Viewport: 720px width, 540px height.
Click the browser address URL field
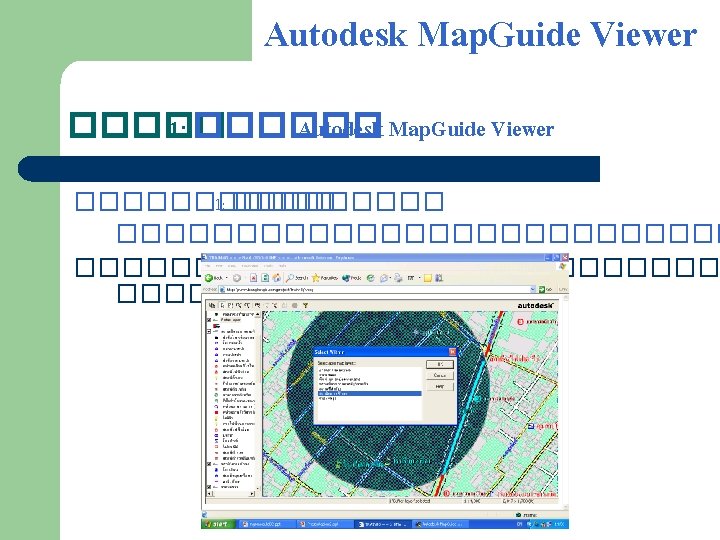pos(374,289)
